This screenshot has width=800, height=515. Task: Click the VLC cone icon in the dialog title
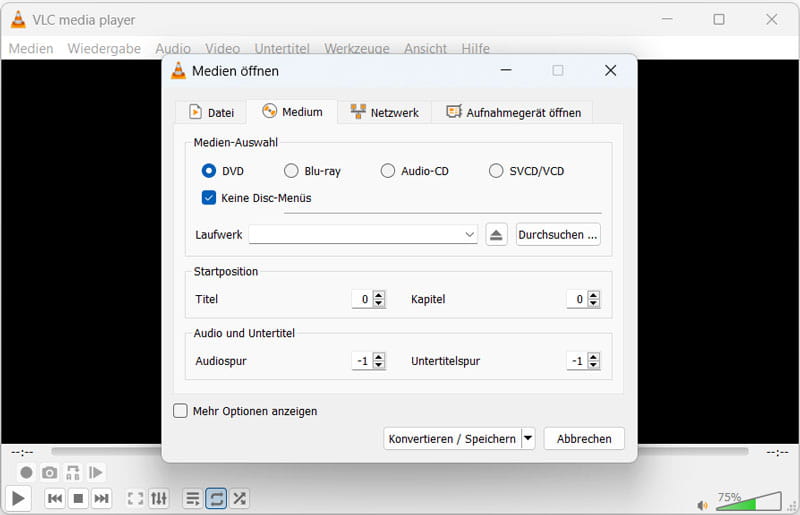coord(178,70)
